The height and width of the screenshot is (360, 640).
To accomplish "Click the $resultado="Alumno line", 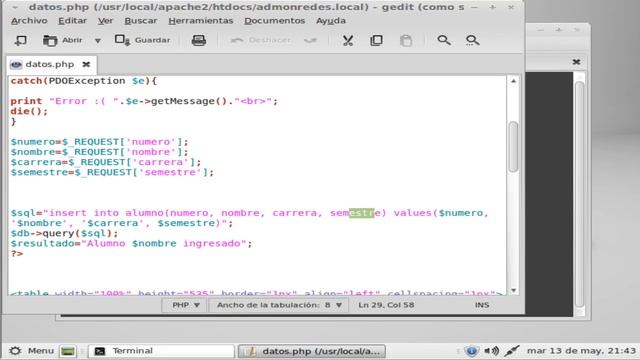I will [x=131, y=243].
